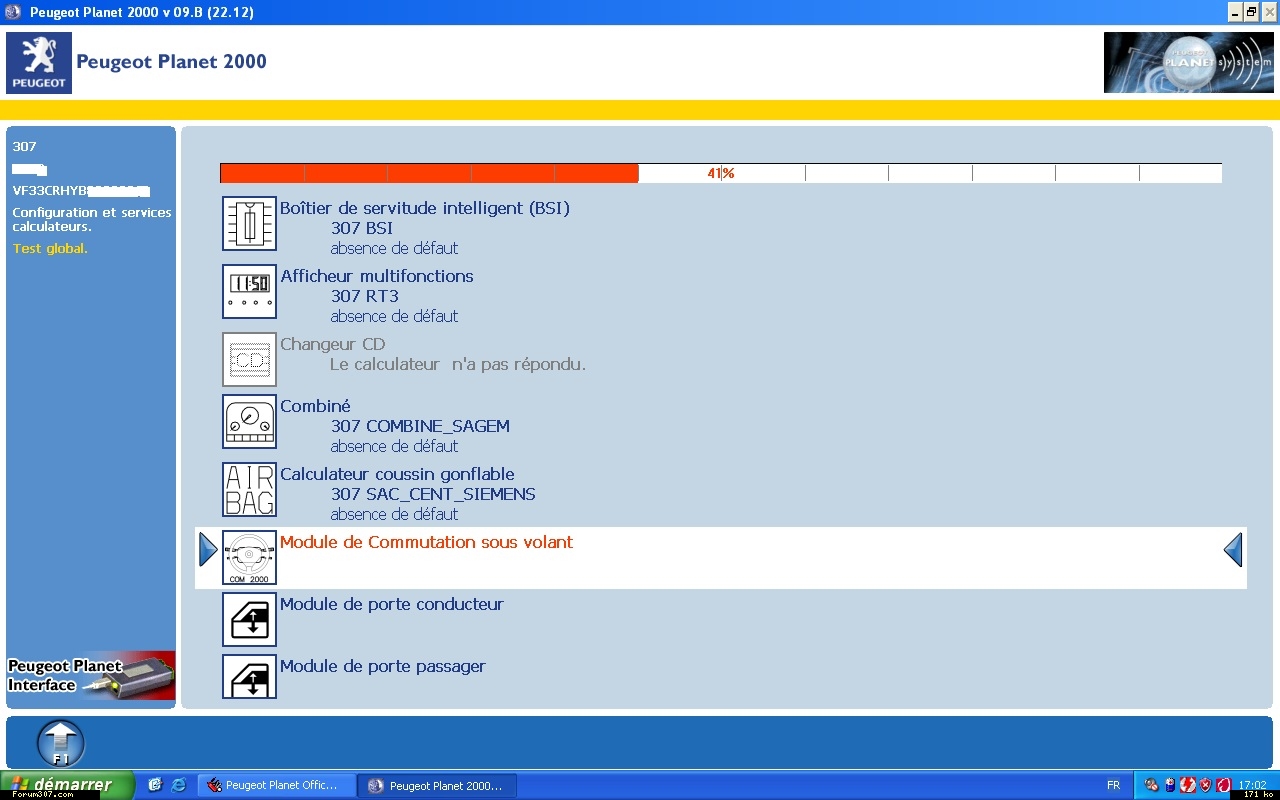This screenshot has width=1280, height=800.
Task: Click "Le calculateur n'a pas répondu." message
Action: 458,364
